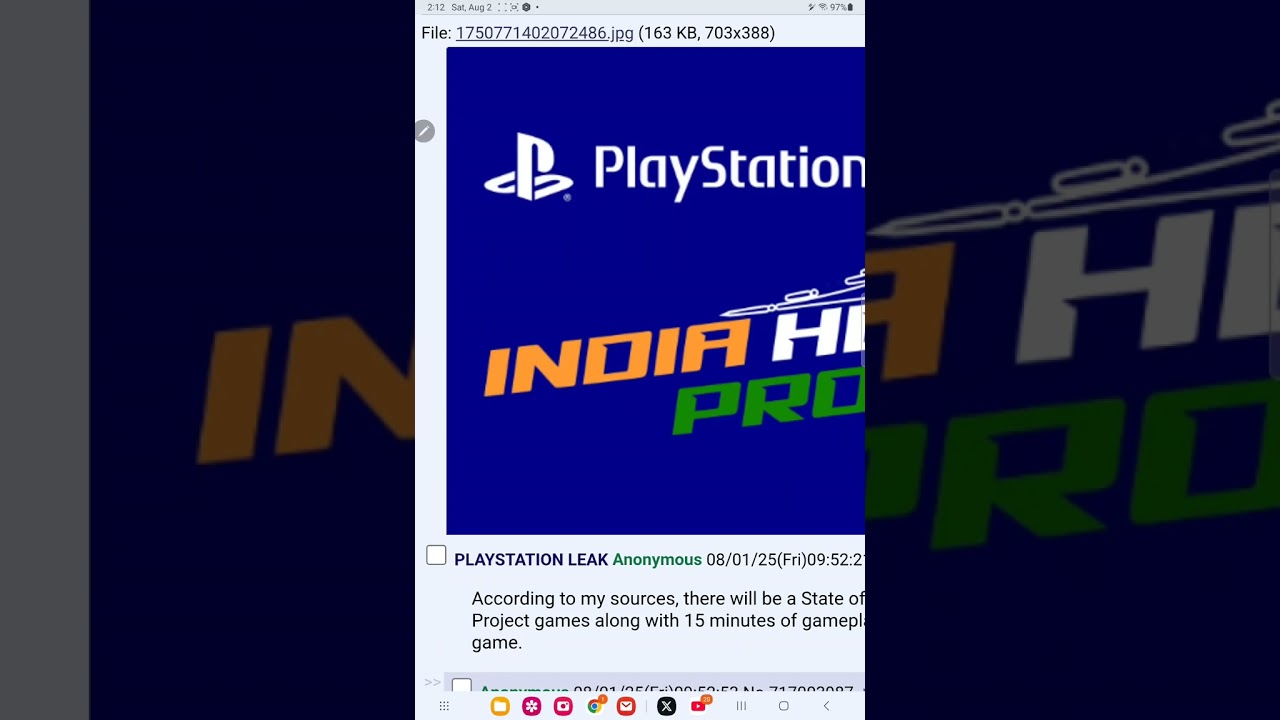Open the 1750771402072486.jpg file link
The height and width of the screenshot is (720, 1280).
coord(544,33)
